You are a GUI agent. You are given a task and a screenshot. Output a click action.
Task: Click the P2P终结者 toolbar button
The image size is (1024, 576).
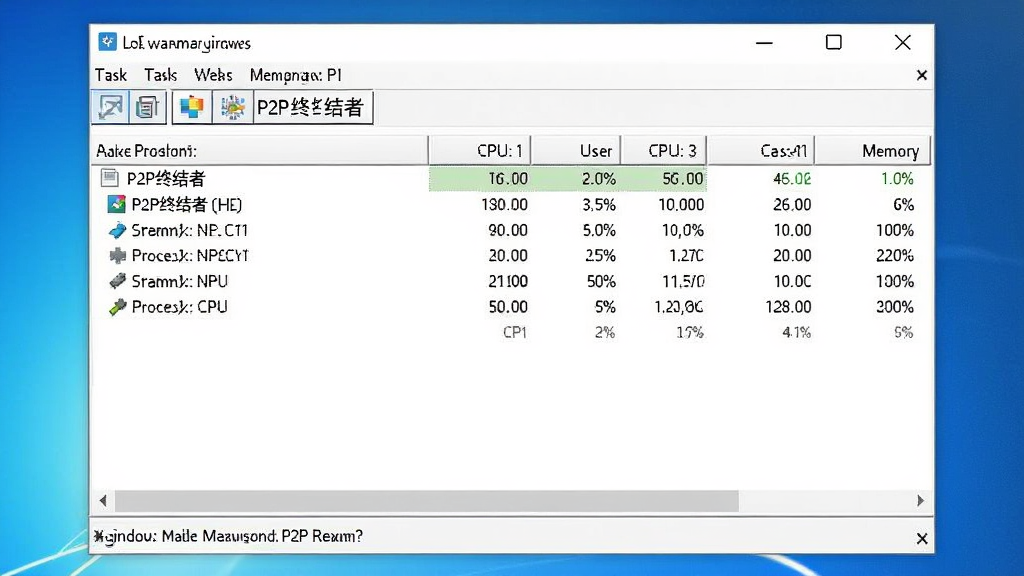[312, 107]
